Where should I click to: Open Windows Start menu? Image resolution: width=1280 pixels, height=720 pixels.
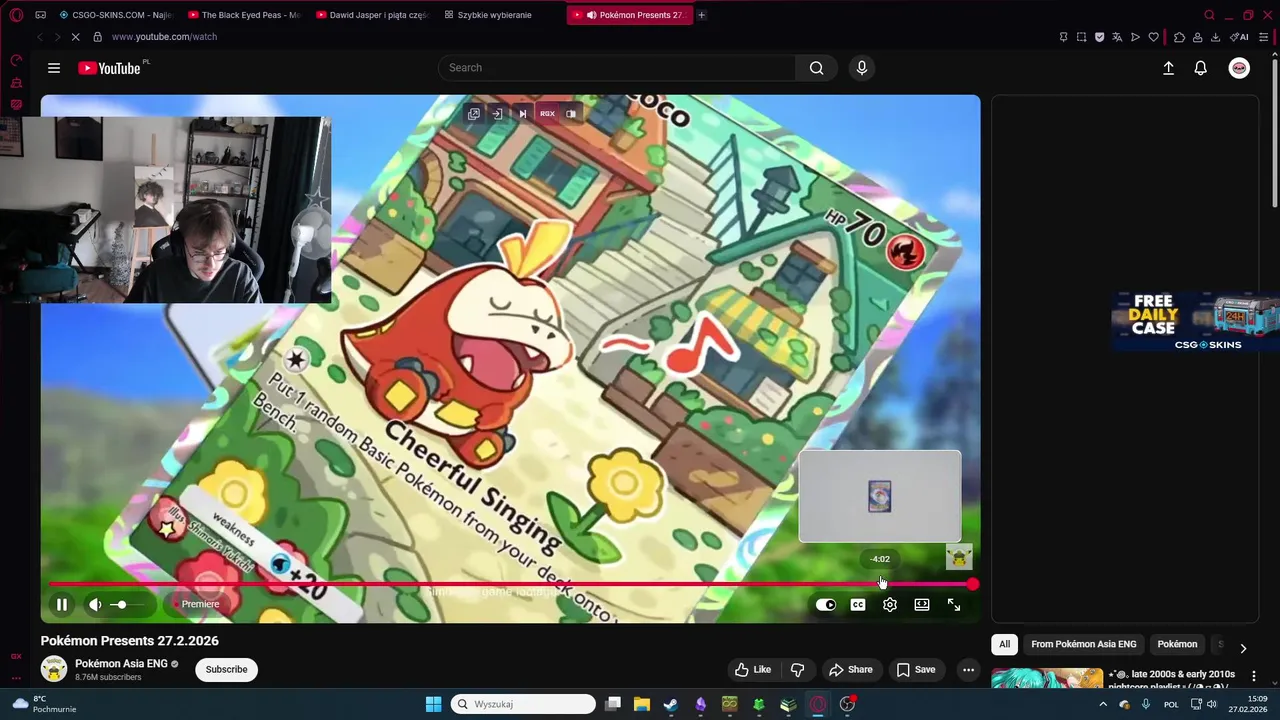click(433, 704)
